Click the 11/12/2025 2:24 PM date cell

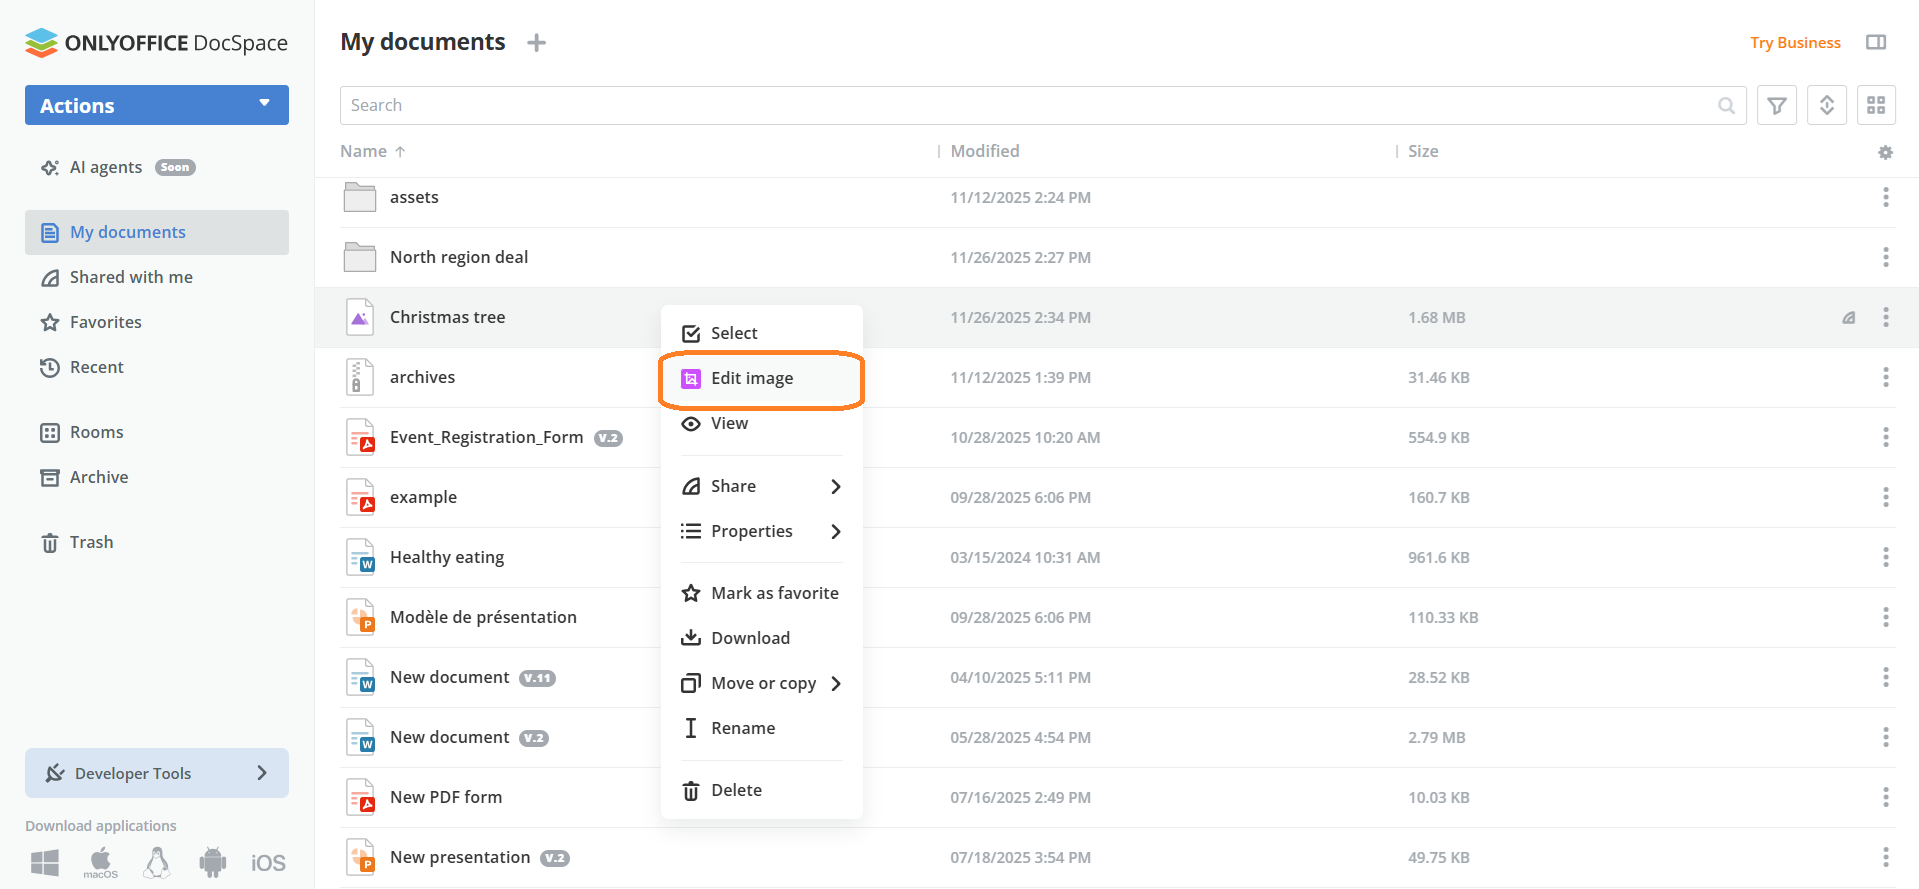[1020, 197]
